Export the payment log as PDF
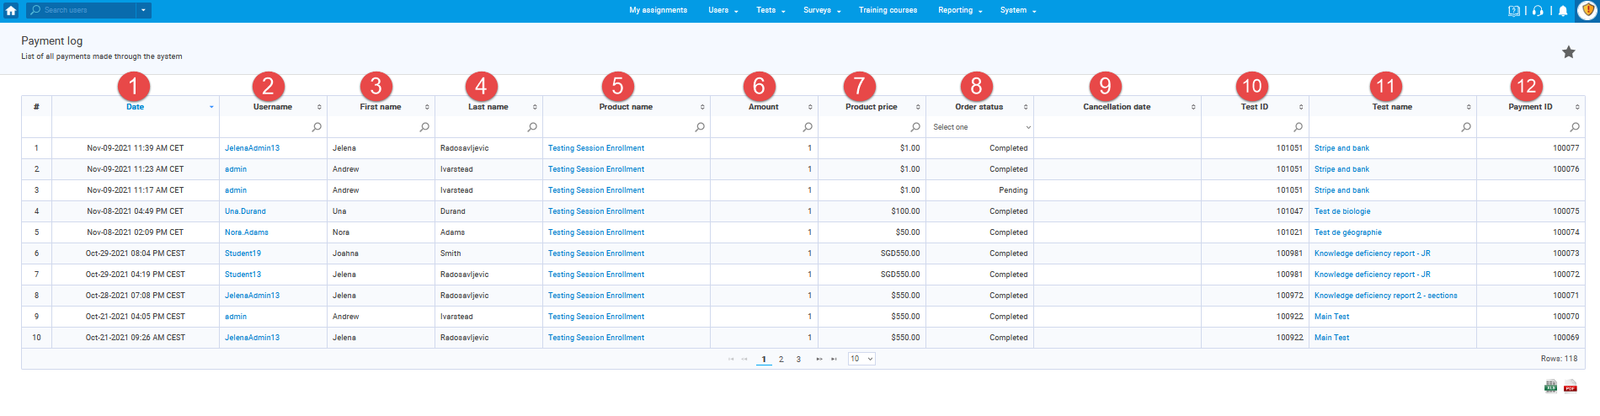The image size is (1600, 416). click(x=1570, y=387)
